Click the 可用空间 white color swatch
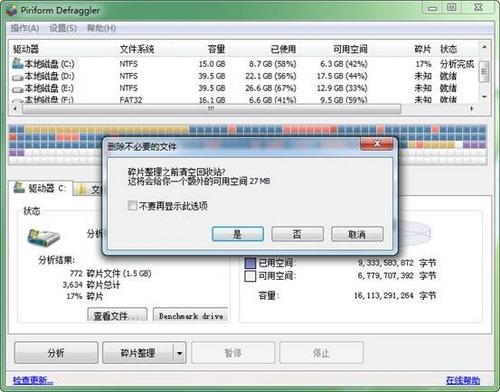 click(250, 276)
